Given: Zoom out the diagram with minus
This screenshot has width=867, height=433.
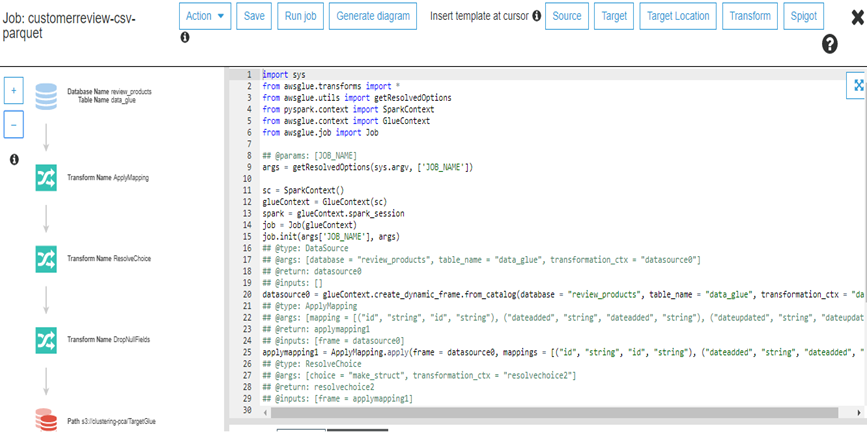Looking at the screenshot, I should 14,125.
